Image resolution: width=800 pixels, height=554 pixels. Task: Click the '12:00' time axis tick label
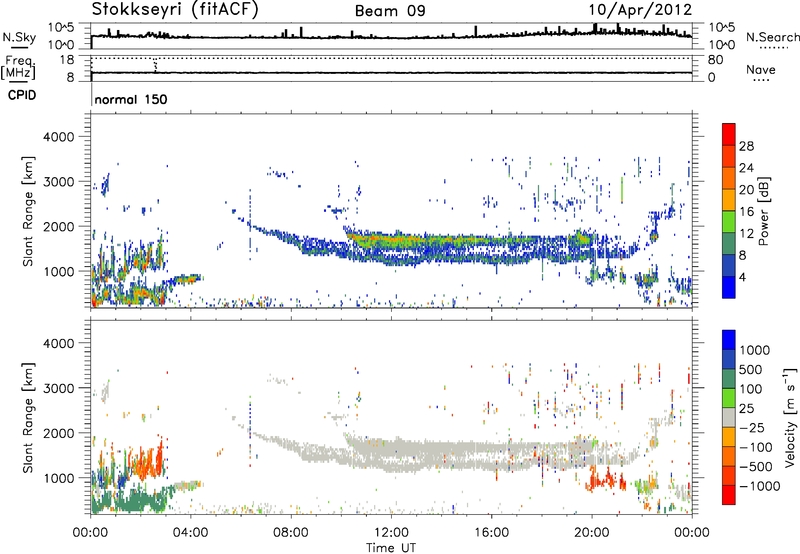(x=391, y=533)
